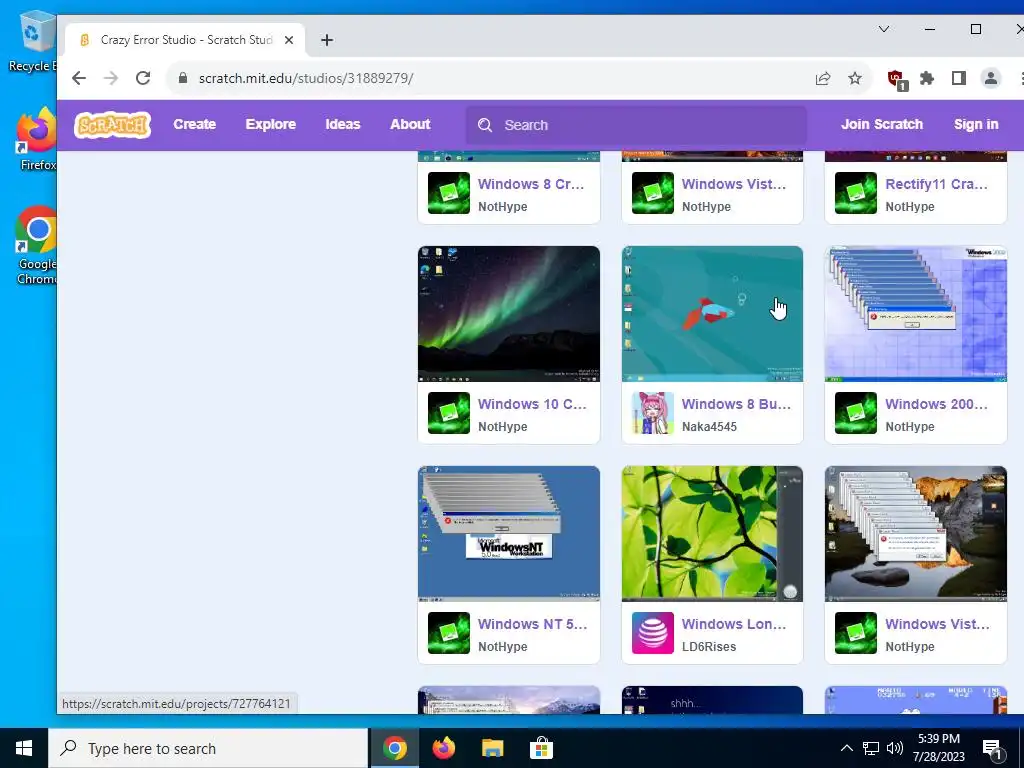Bookmark page with star icon
The width and height of the screenshot is (1024, 768).
pos(855,78)
